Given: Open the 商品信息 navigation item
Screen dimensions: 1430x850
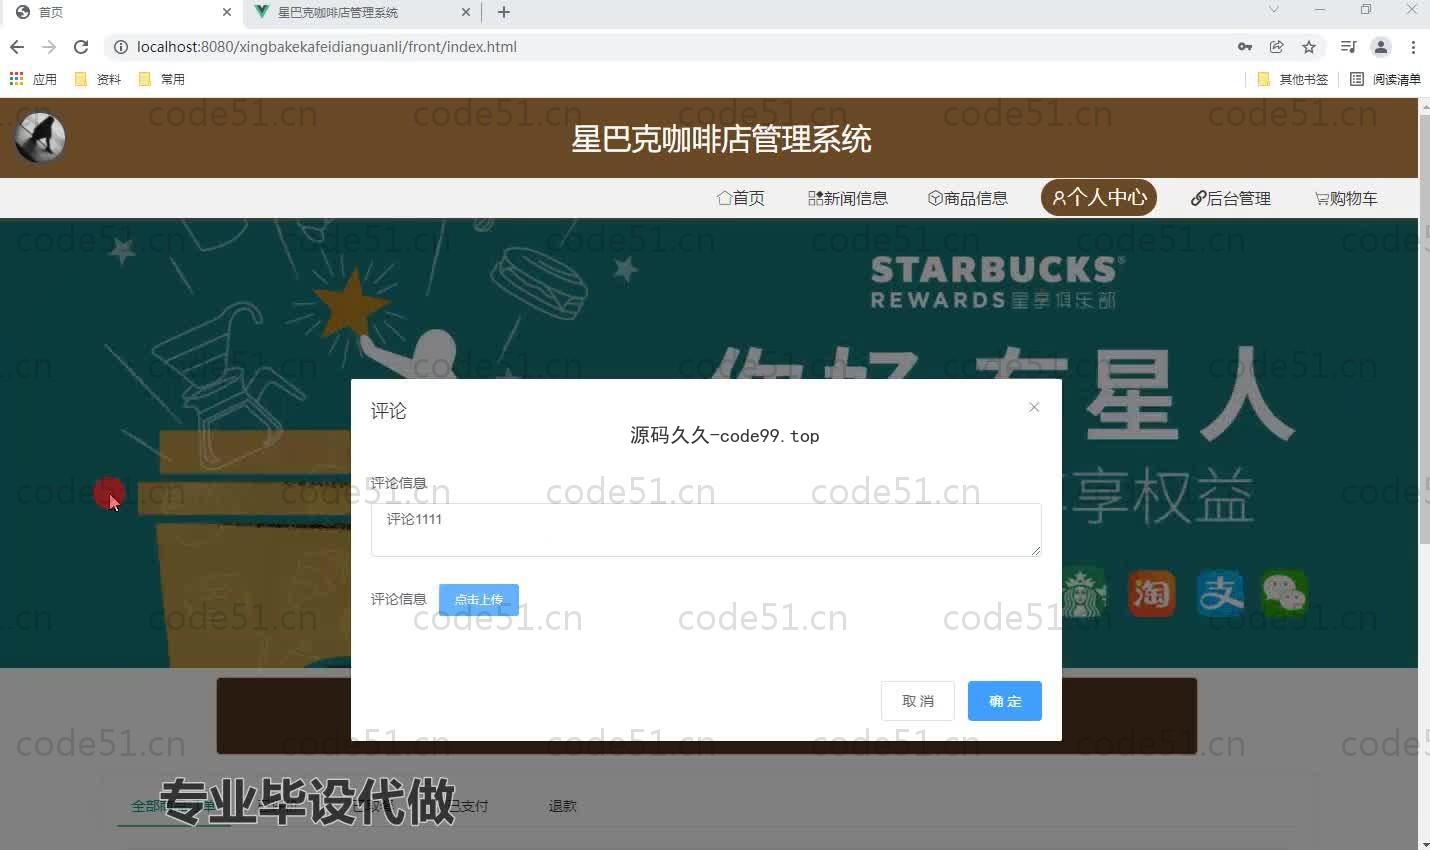Looking at the screenshot, I should 968,198.
